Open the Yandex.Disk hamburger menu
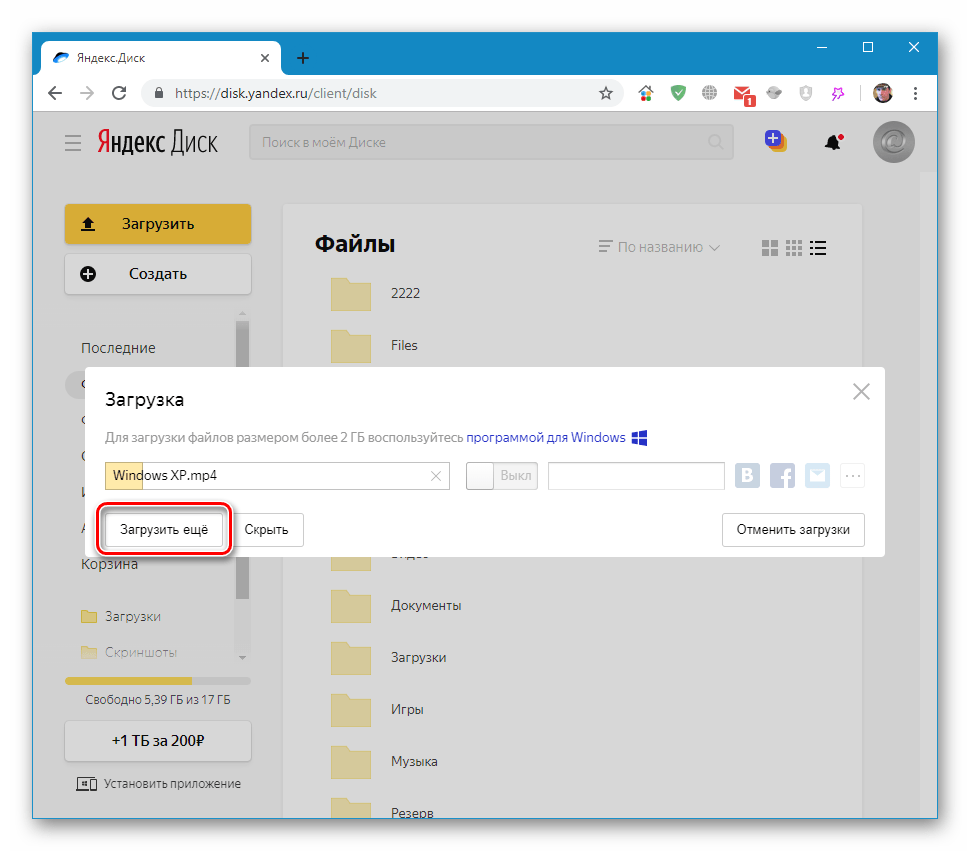Image resolution: width=970 pixels, height=851 pixels. pos(72,142)
